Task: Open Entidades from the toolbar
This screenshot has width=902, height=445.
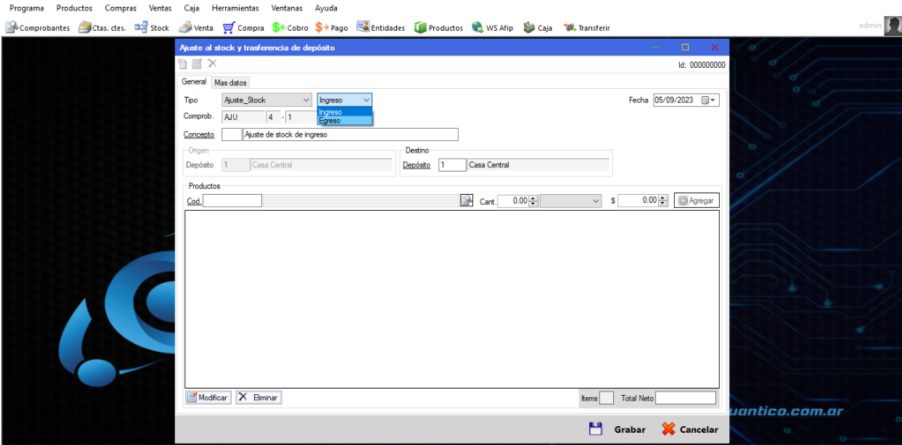Action: pos(381,28)
